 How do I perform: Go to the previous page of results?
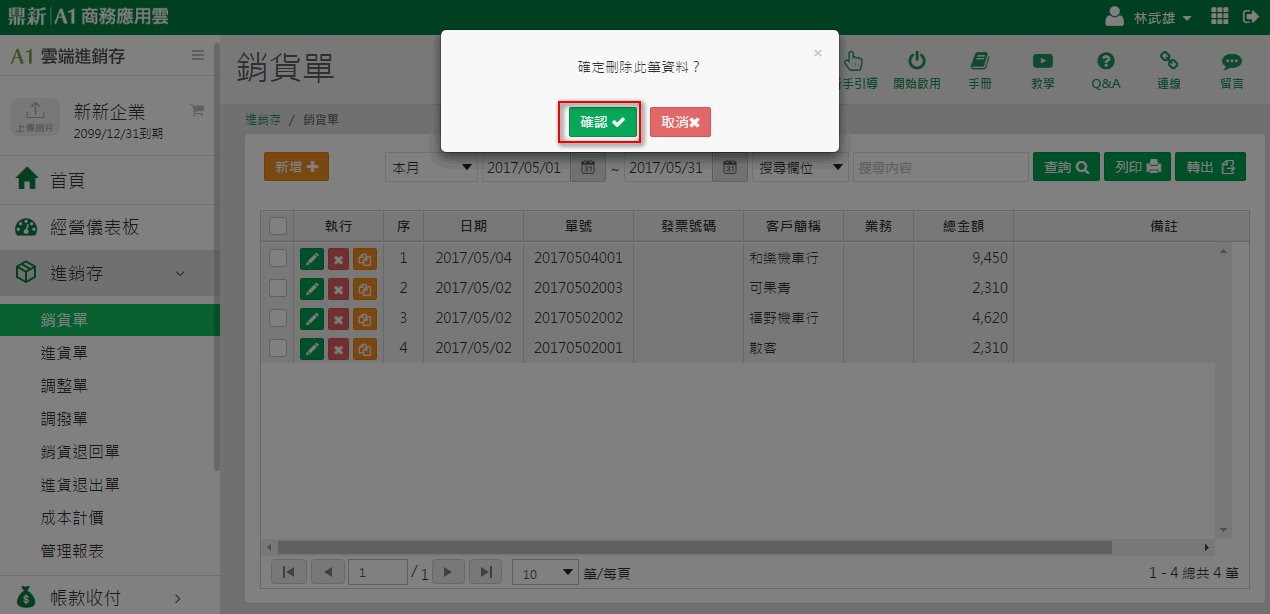coord(327,572)
